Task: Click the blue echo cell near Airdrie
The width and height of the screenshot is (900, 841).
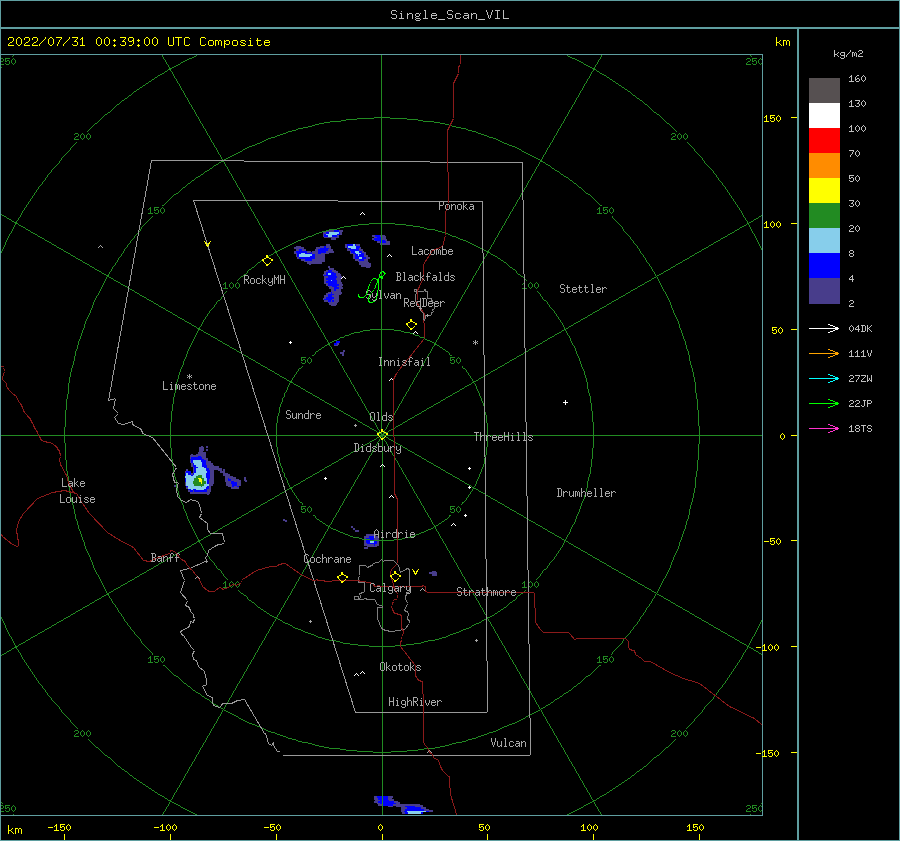Action: 371,540
